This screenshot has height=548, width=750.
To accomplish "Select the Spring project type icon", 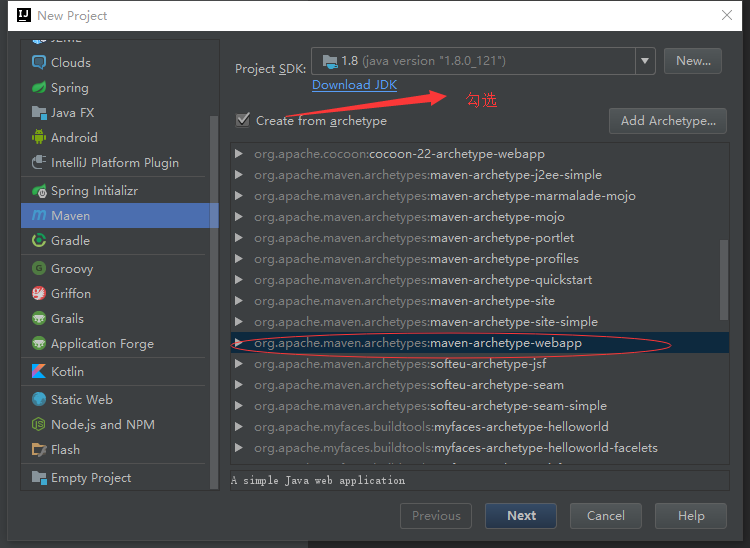I will pos(39,88).
